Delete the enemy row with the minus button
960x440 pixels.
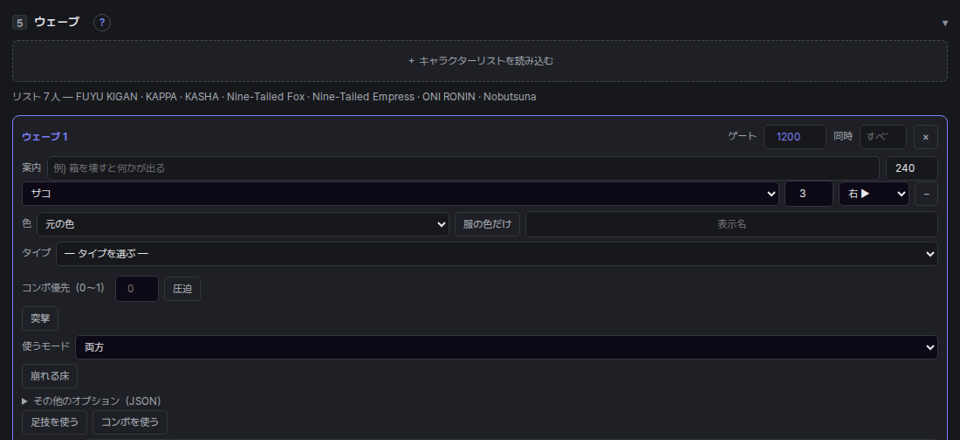926,193
